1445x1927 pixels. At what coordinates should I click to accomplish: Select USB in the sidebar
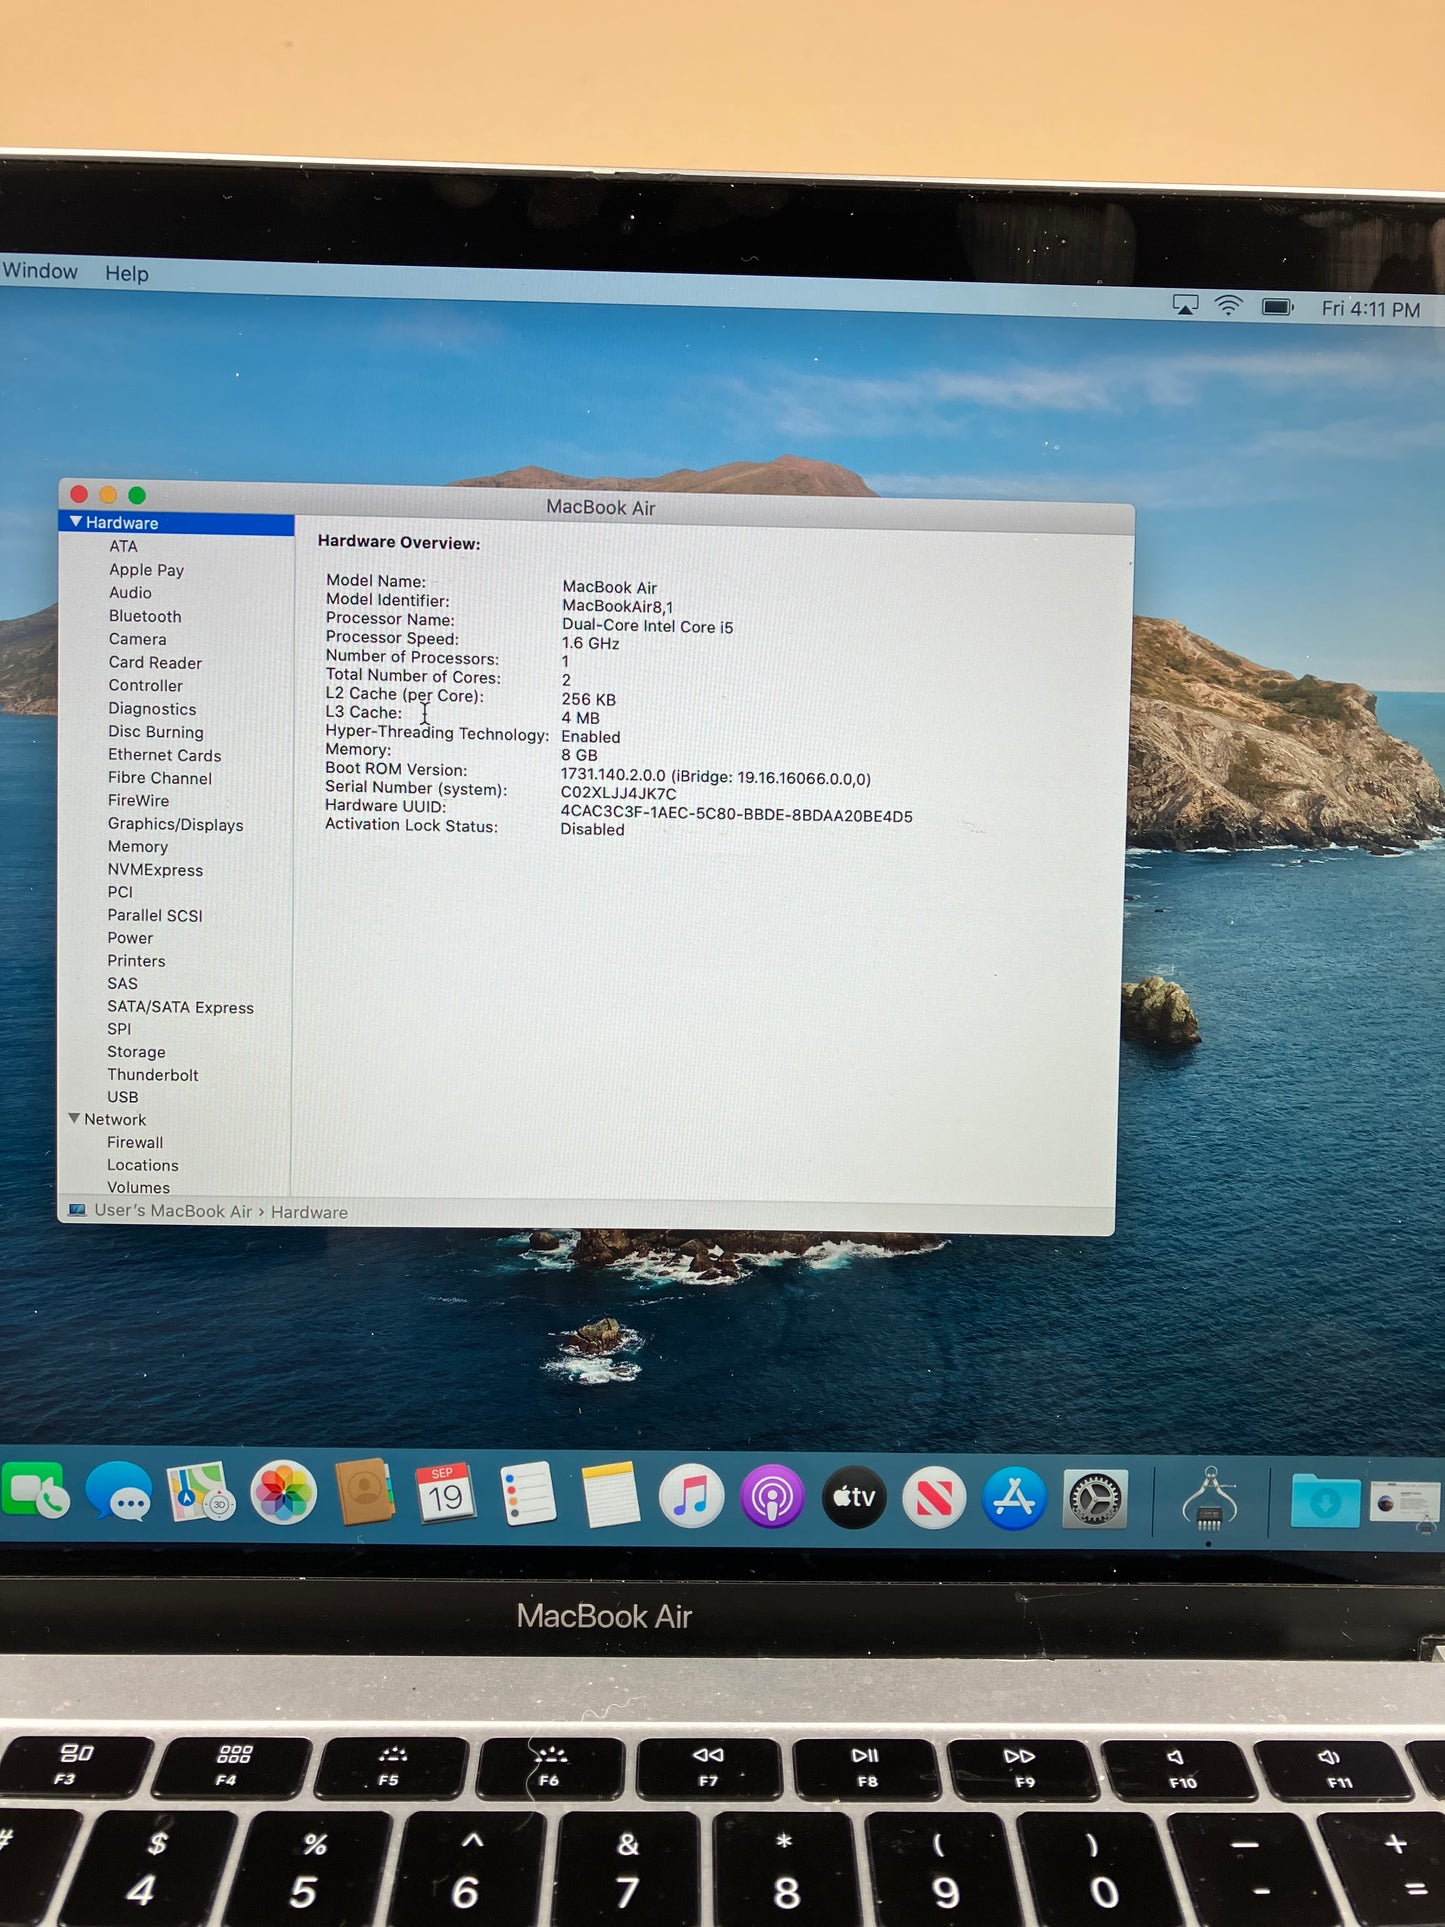click(x=123, y=1097)
